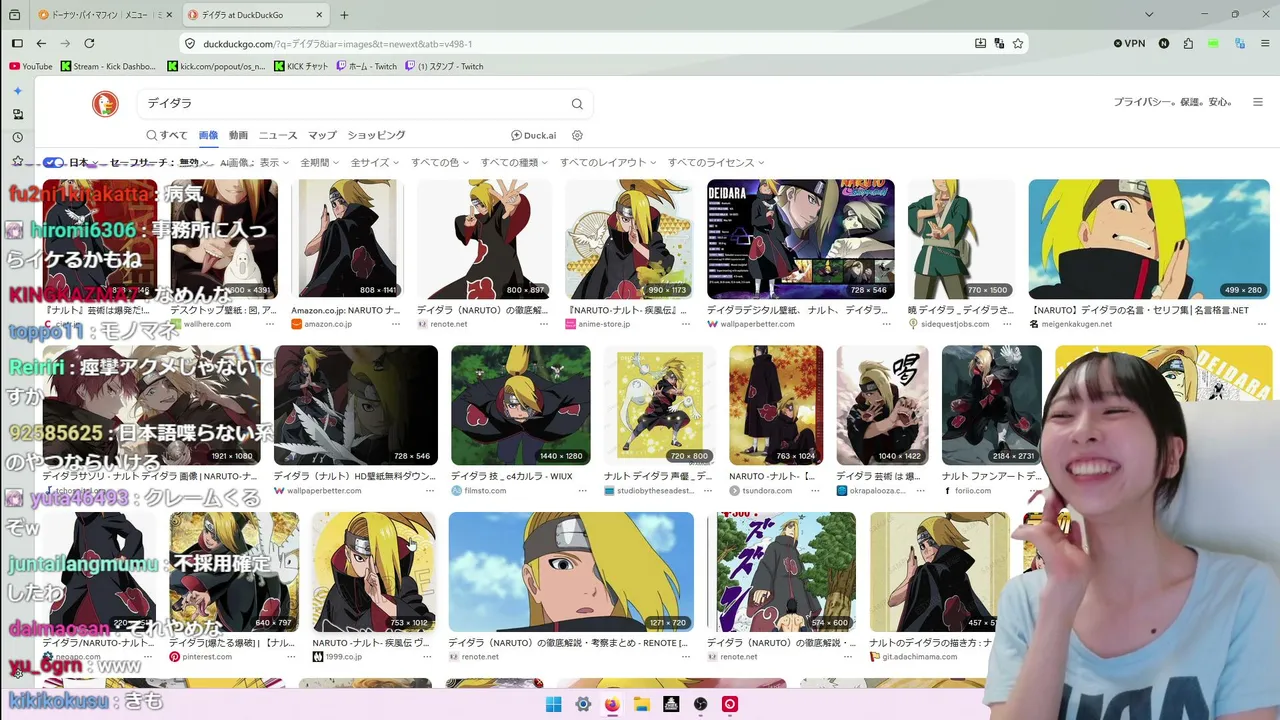1280x720 pixels.
Task: Open the (1) スタンプ - Twitch bookmark
Action: pos(444,67)
